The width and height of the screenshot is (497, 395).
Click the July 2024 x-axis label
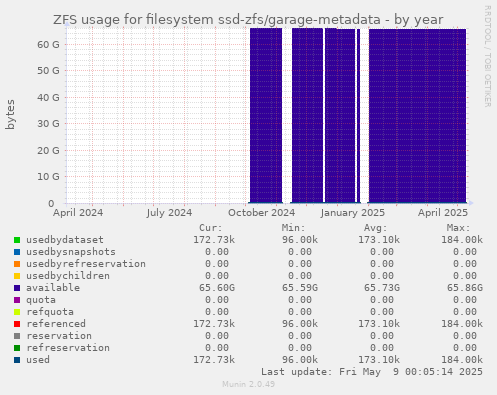[x=169, y=213]
